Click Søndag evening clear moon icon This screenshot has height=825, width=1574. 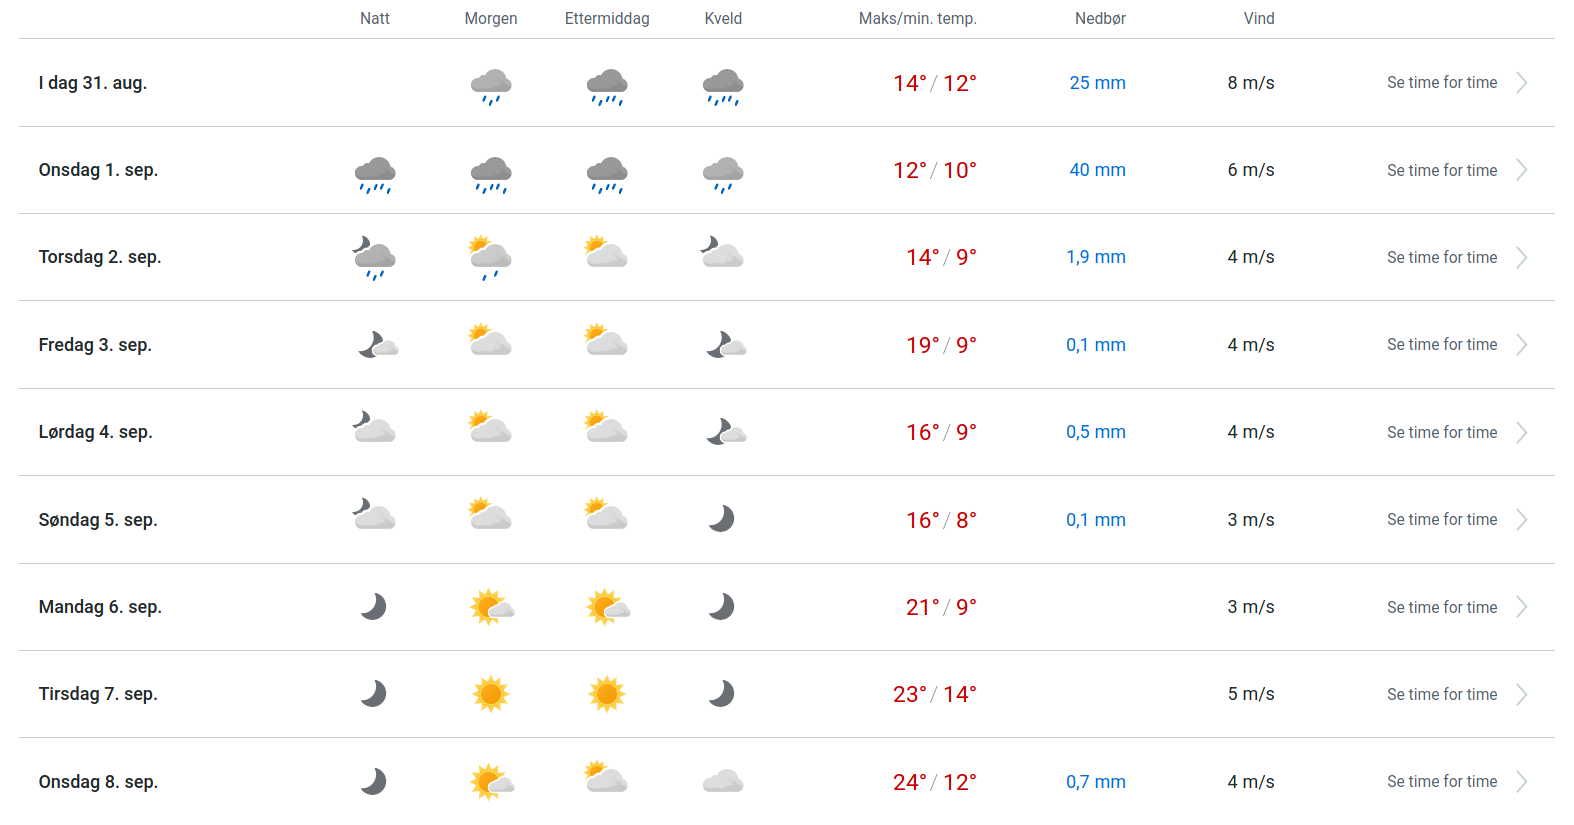click(721, 518)
